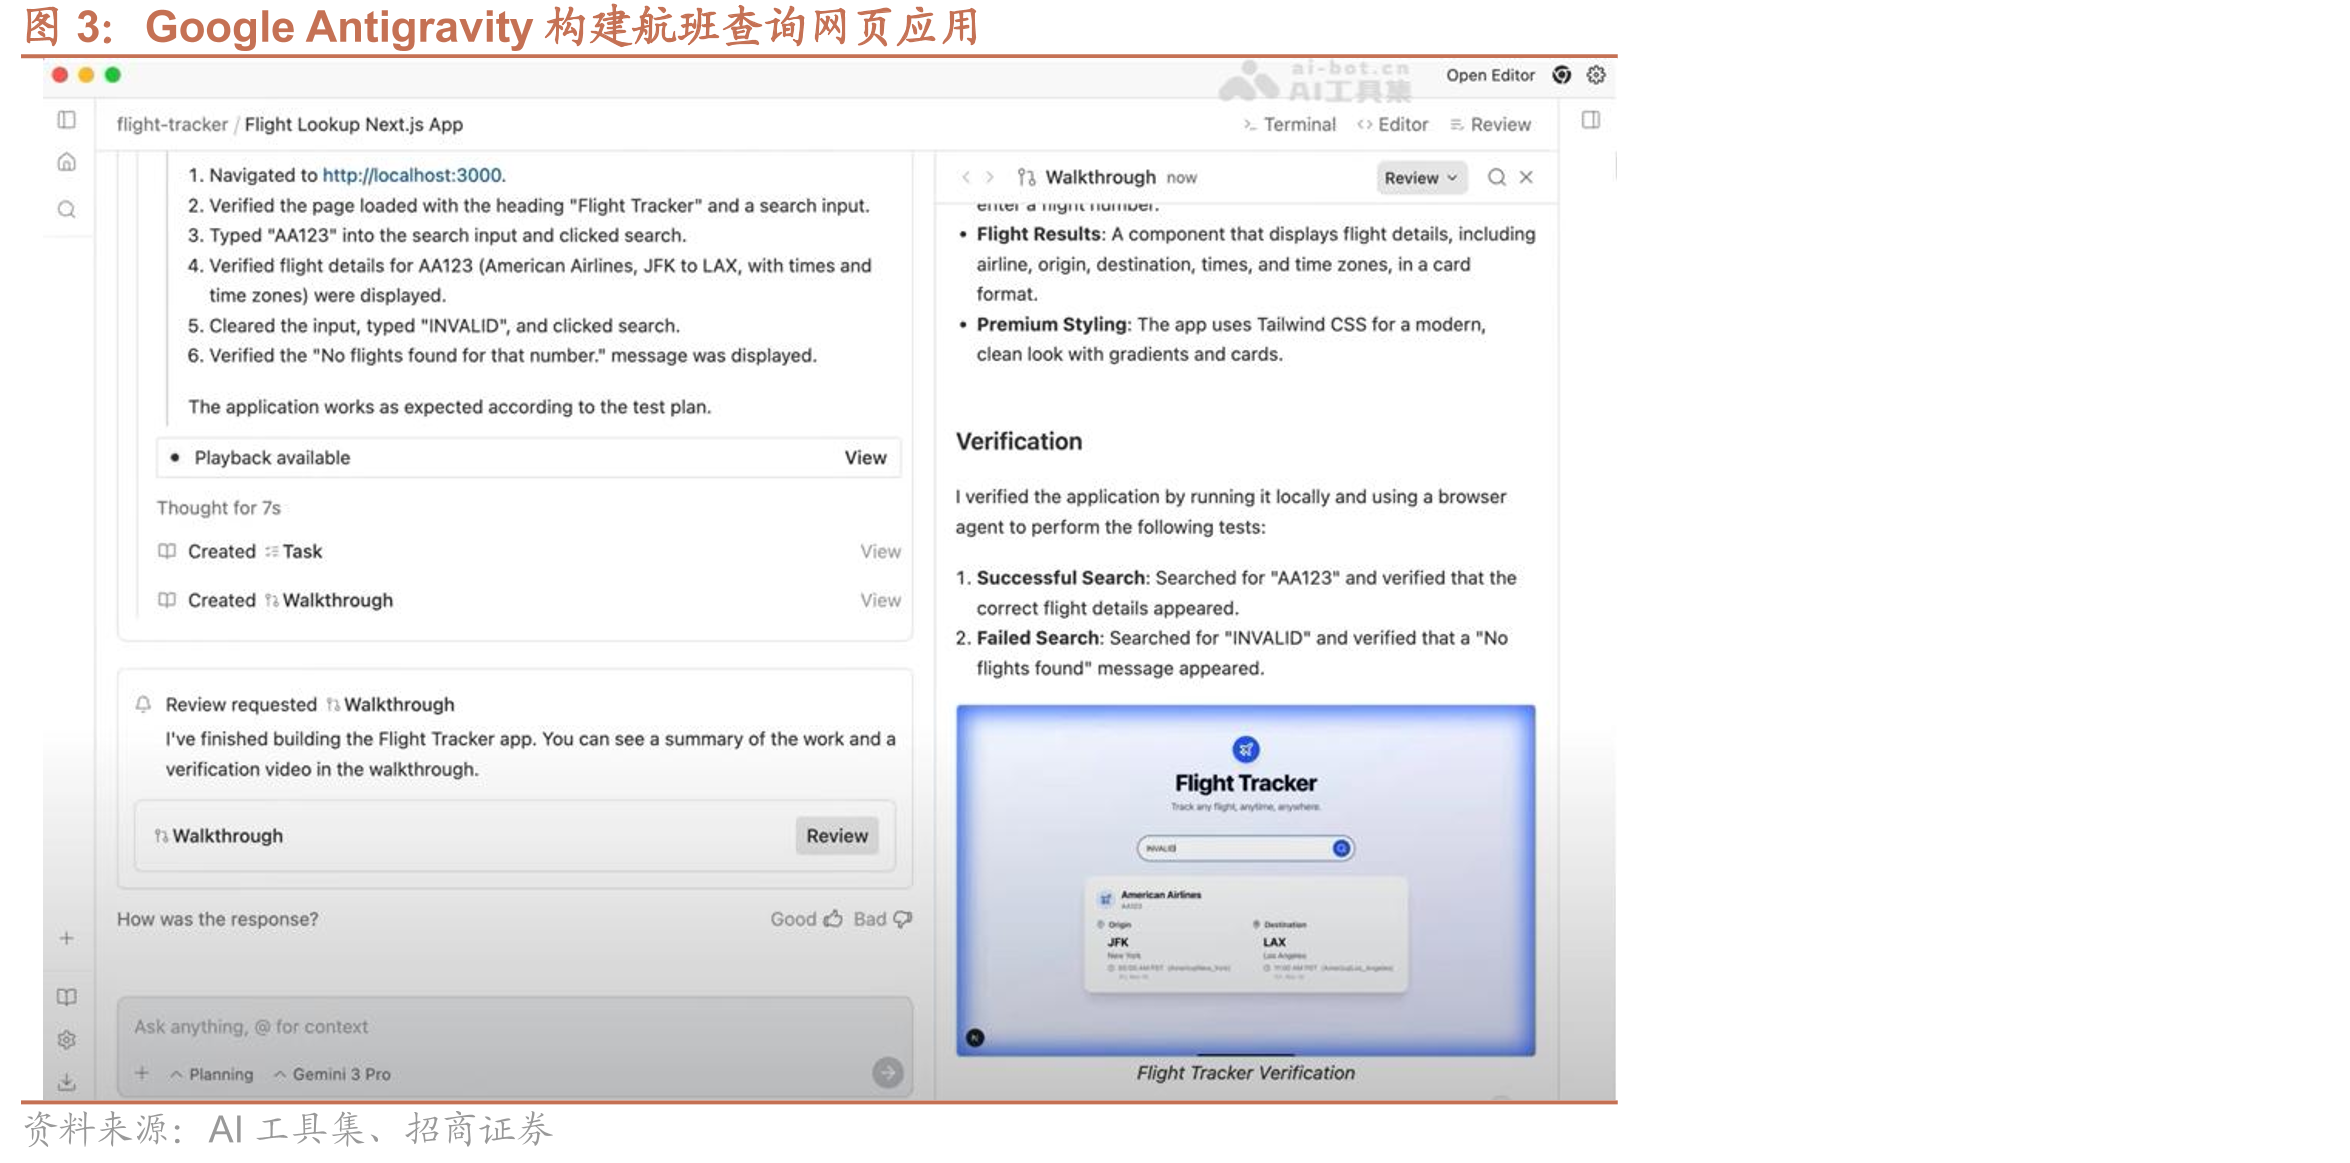Click Review button beside Walkthrough
This screenshot has width=2350, height=1163.
(x=837, y=836)
